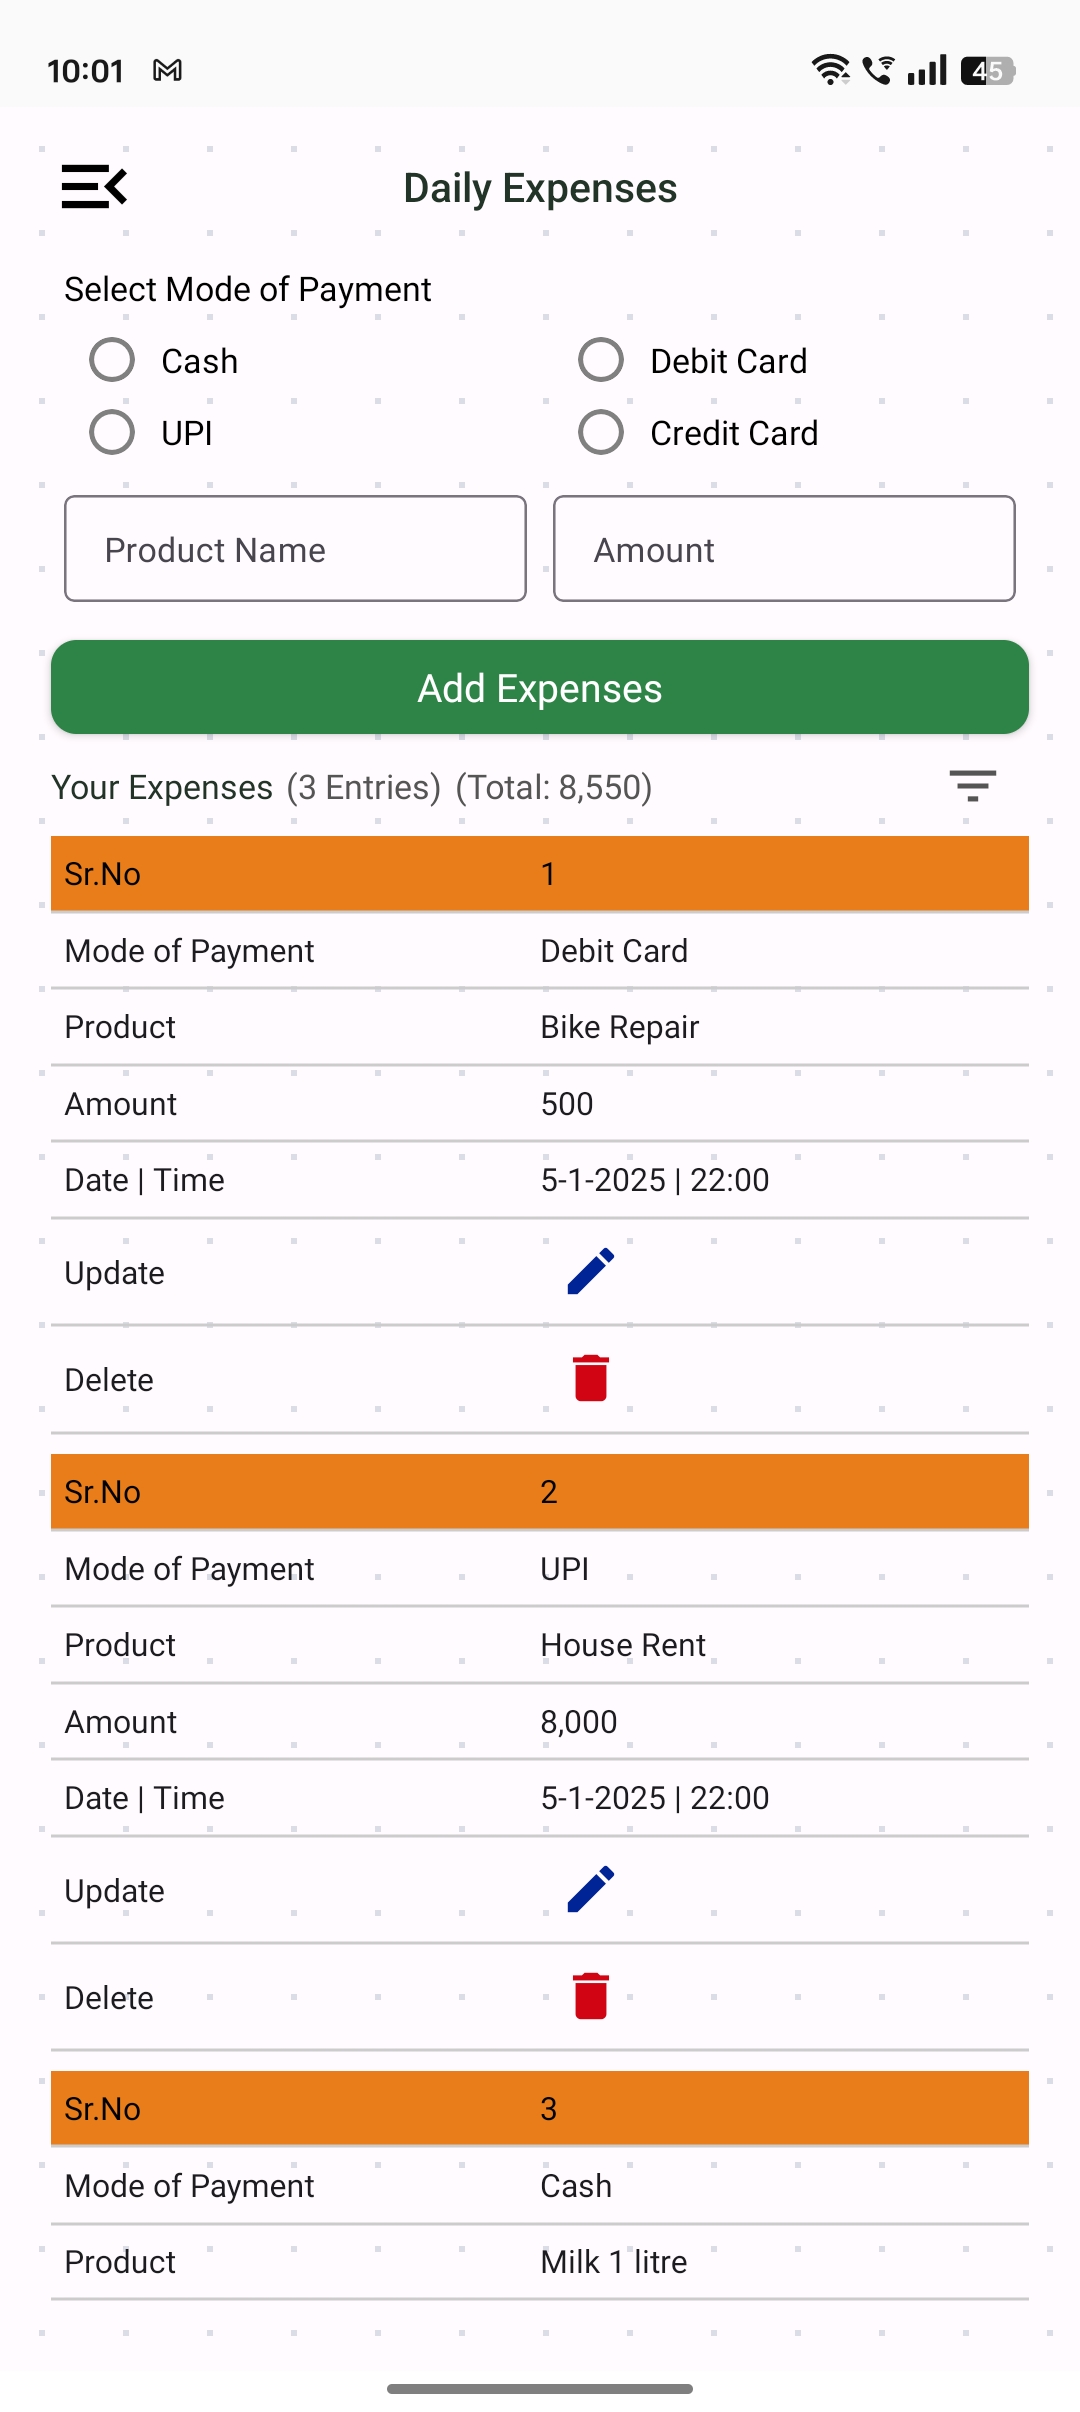
Task: Tap the Sr.No 2 orange header
Action: (x=540, y=1492)
